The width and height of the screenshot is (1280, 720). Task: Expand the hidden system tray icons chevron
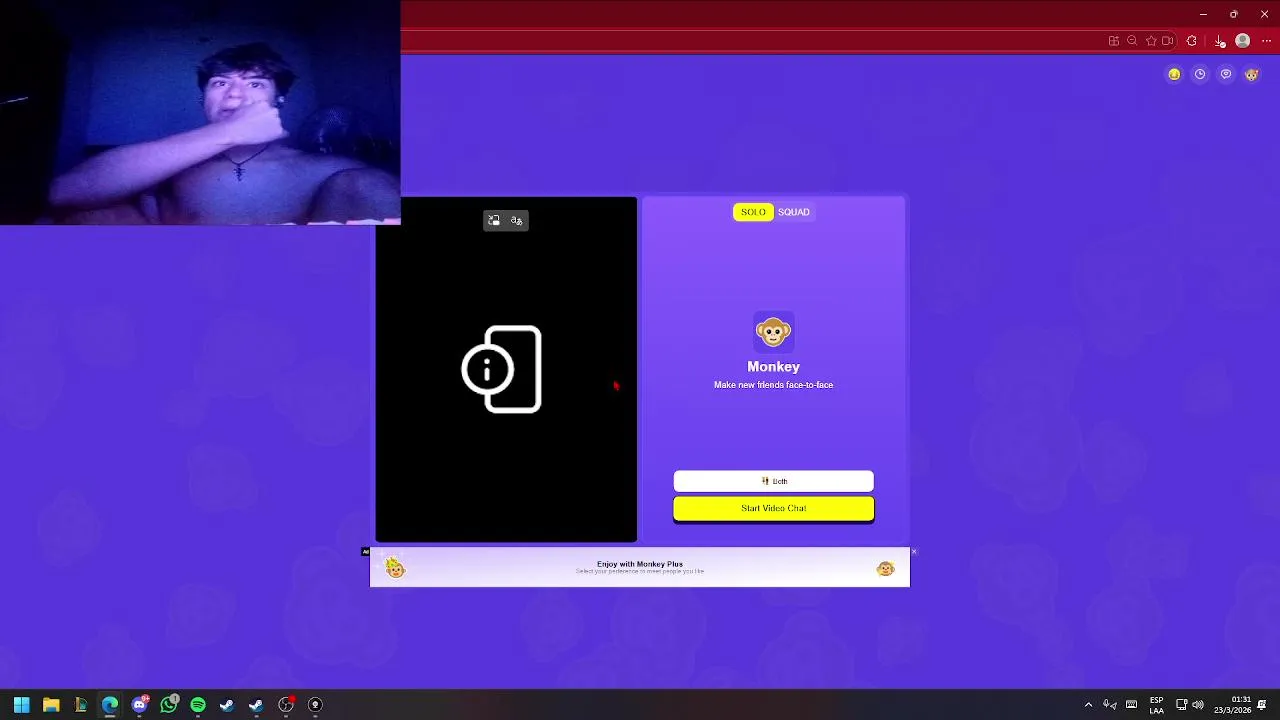[1088, 705]
